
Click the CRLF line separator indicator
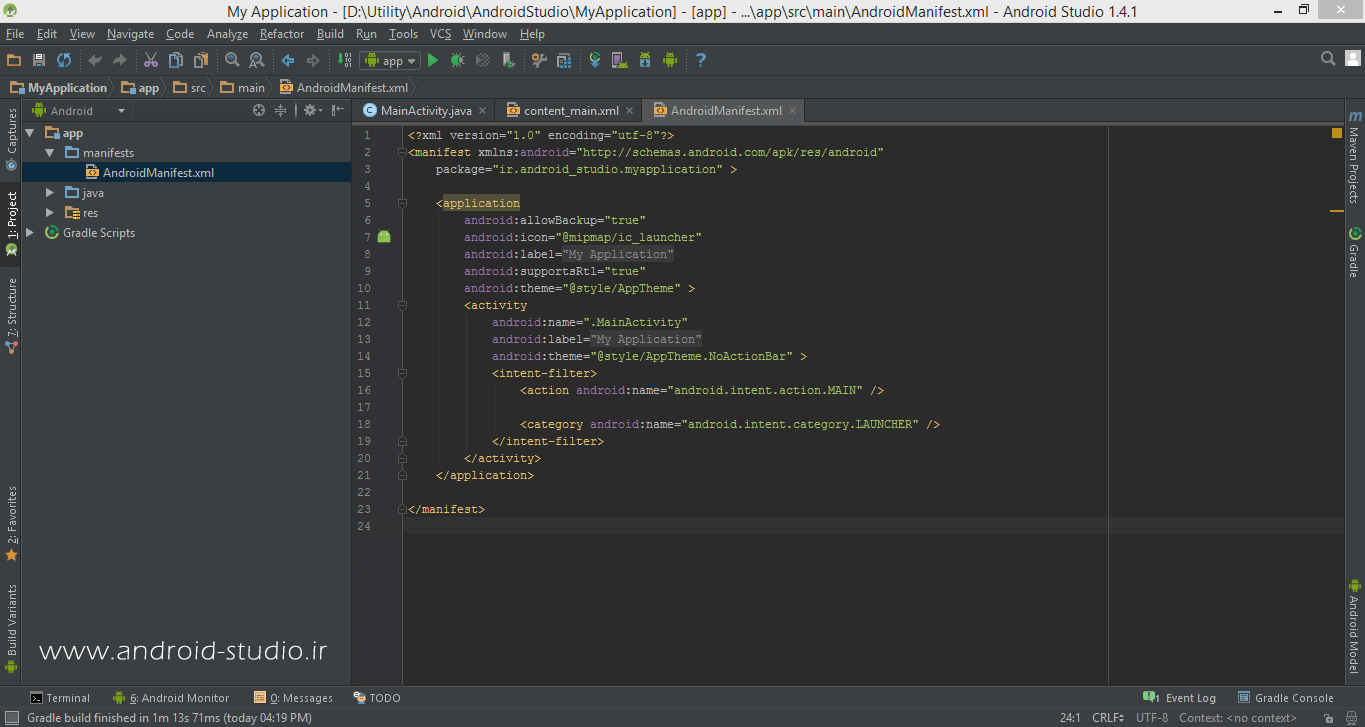click(x=1107, y=718)
